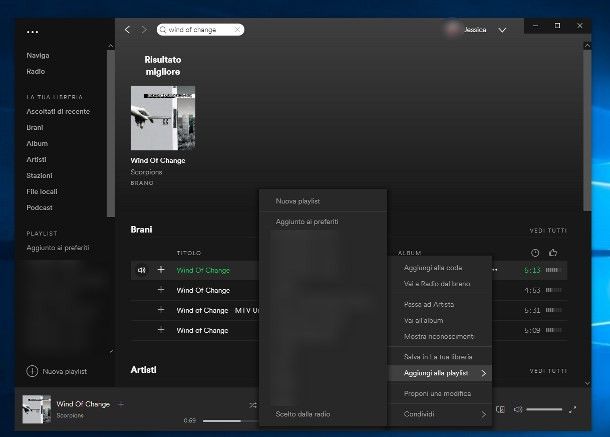Click the three-dots more button on playing row

point(495,270)
